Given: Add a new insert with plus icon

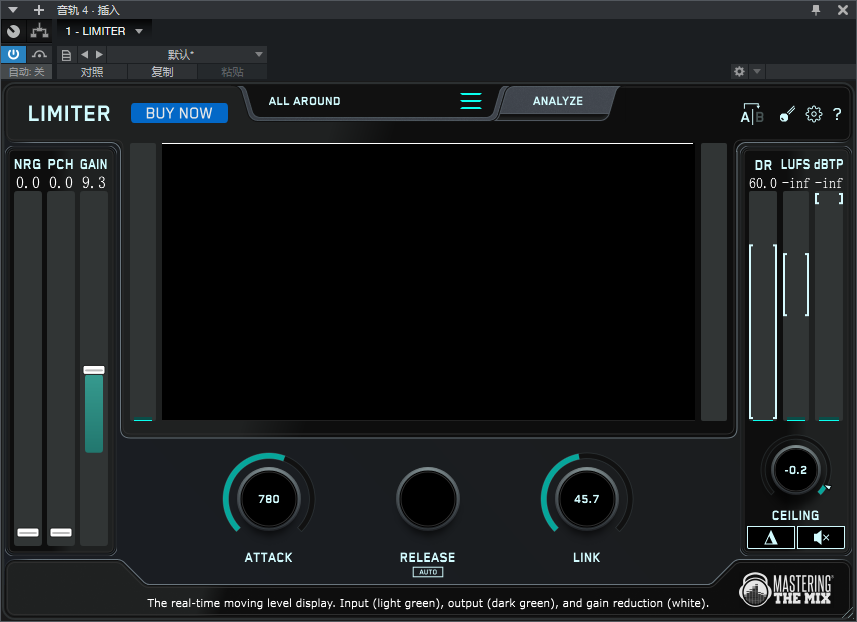Looking at the screenshot, I should [x=39, y=10].
